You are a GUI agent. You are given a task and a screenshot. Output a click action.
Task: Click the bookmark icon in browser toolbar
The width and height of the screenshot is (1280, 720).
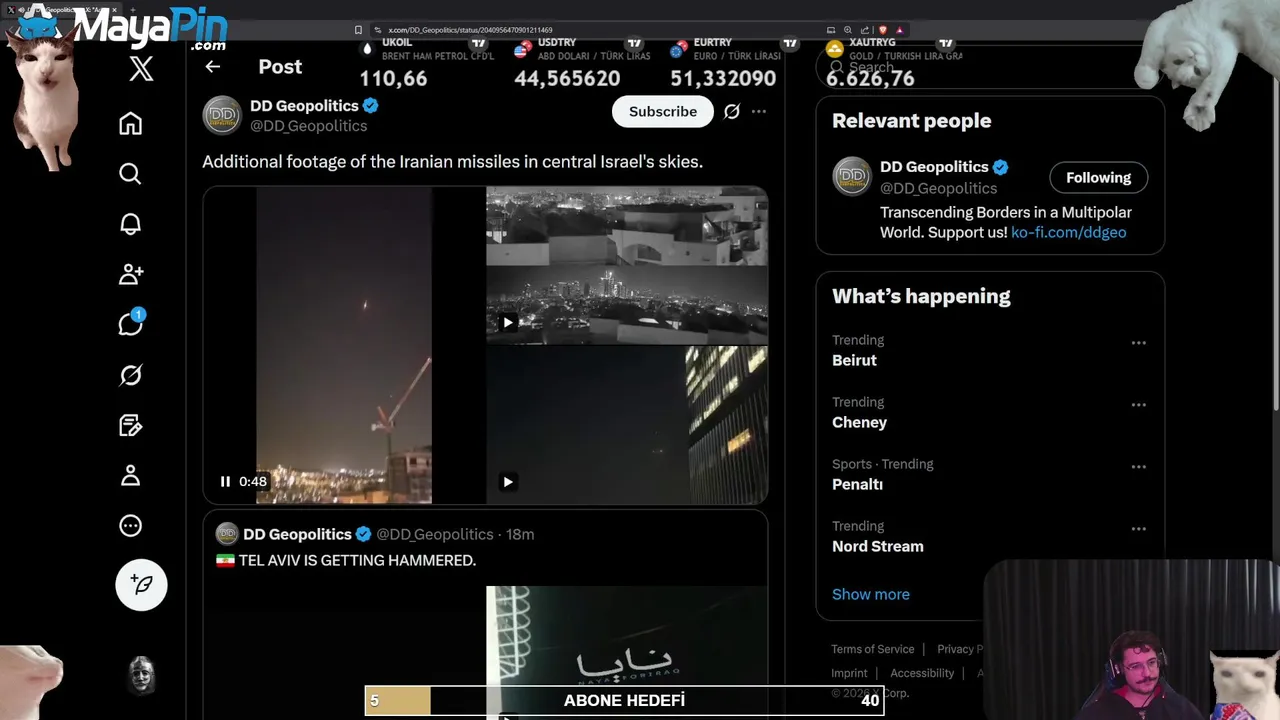pos(358,30)
